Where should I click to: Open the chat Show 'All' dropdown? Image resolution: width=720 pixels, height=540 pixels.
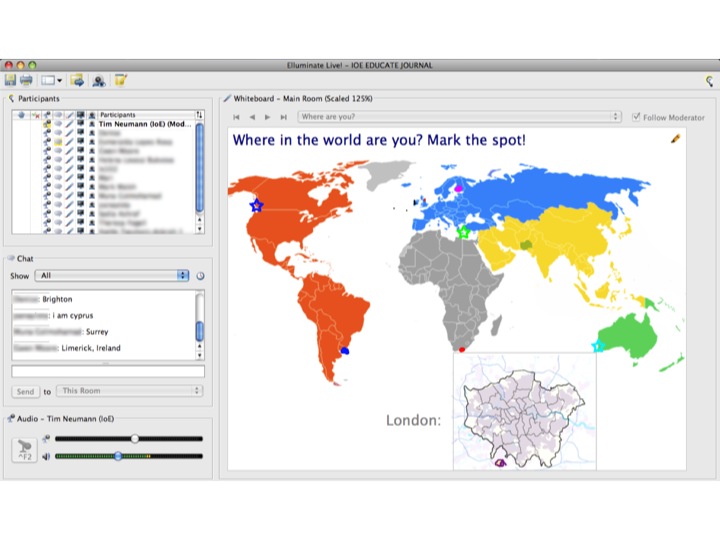(112, 276)
